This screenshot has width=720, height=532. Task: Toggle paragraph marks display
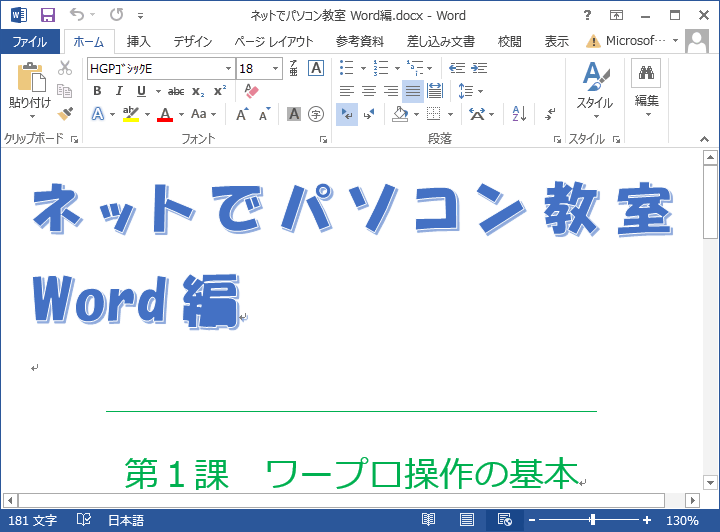click(x=550, y=114)
